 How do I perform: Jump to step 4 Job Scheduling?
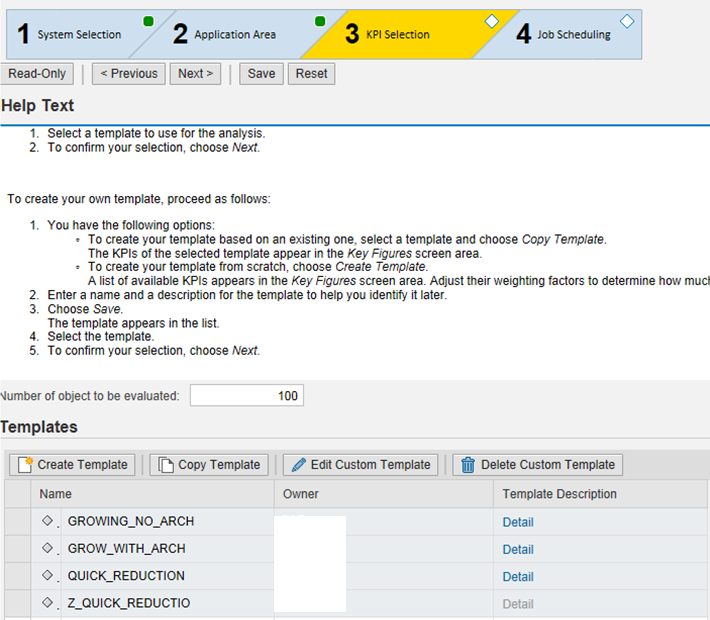click(x=563, y=34)
